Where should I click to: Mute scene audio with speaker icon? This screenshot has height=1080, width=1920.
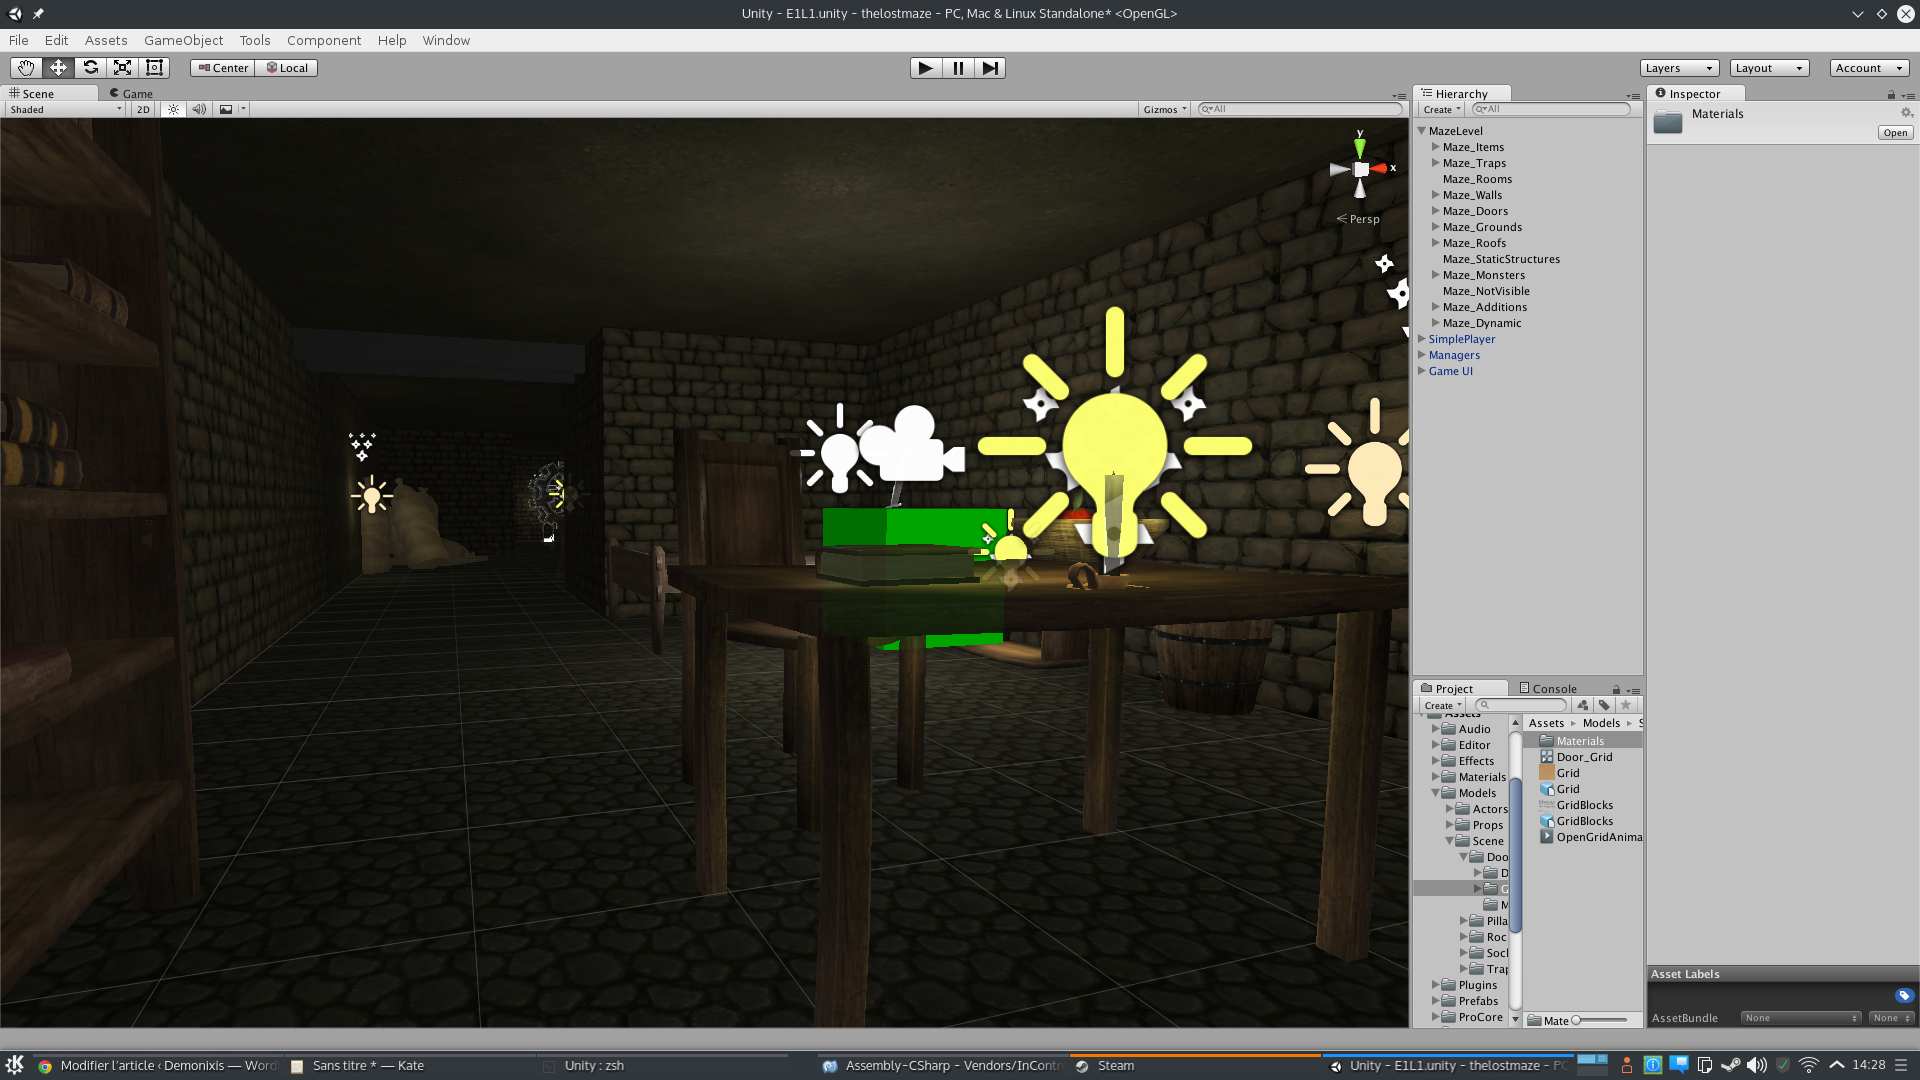(199, 109)
